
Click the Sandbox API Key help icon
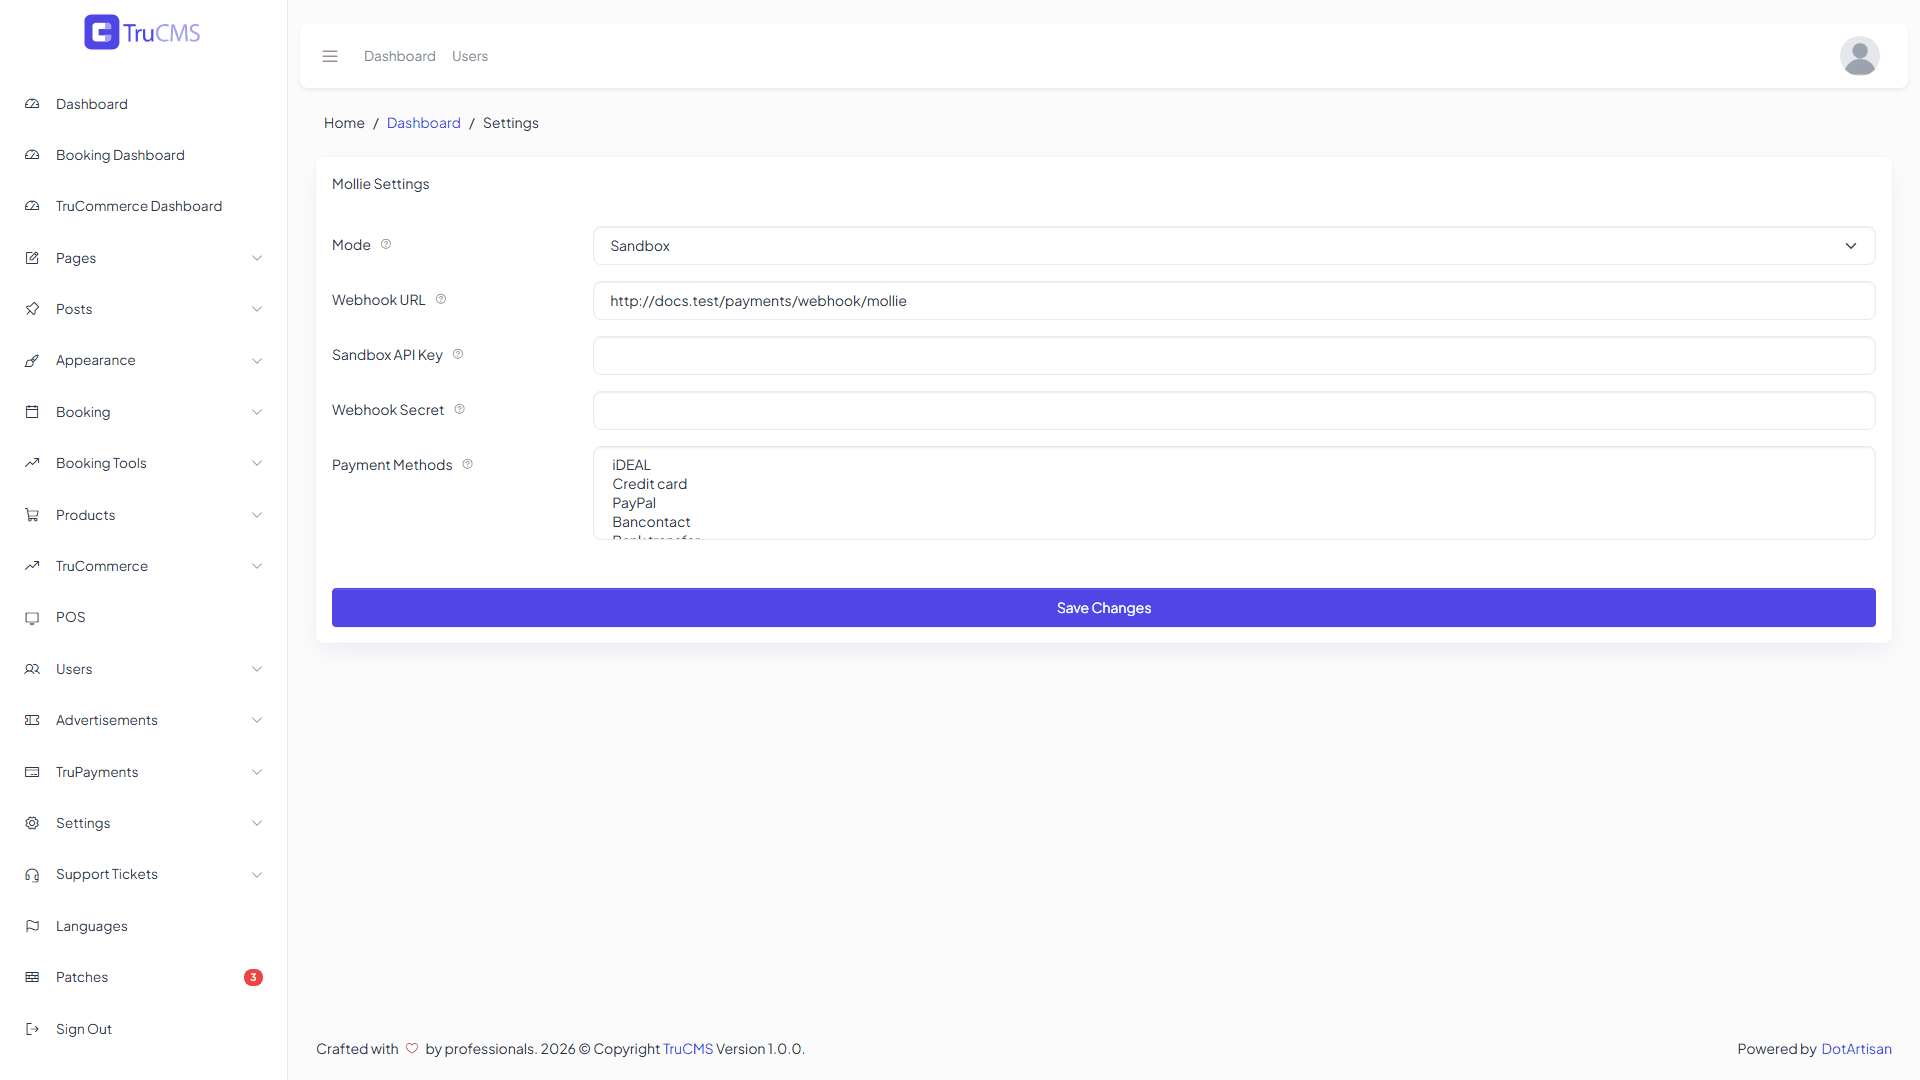tap(458, 354)
